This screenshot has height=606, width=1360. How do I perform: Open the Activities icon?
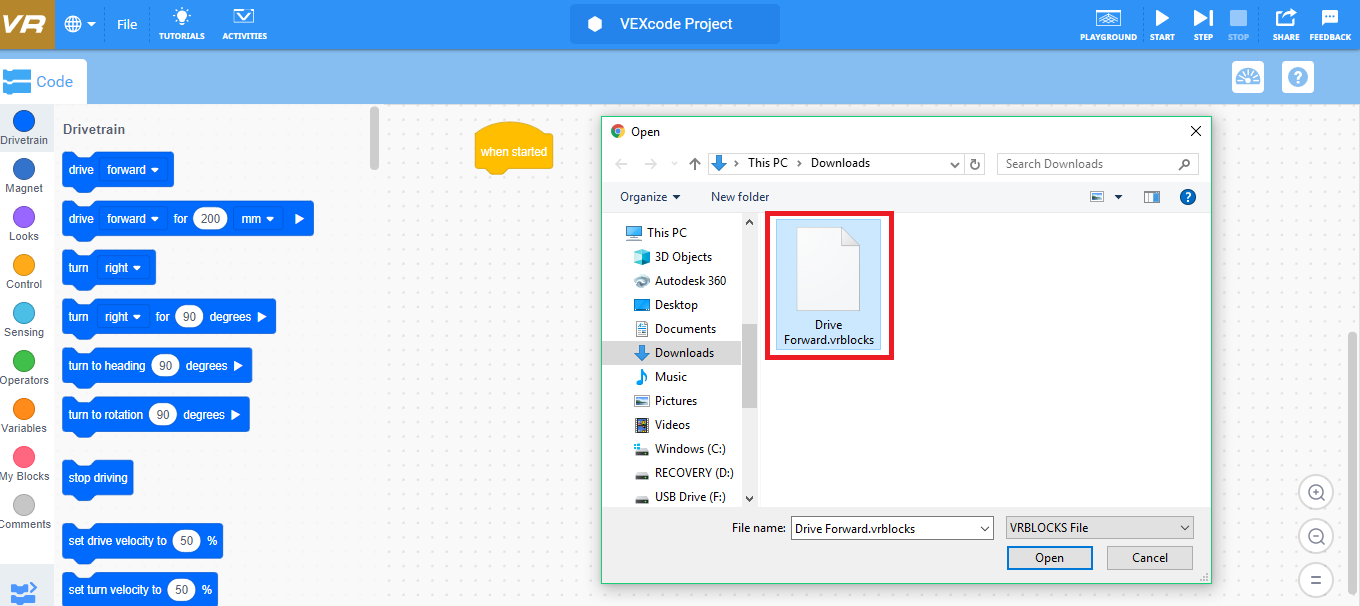(x=244, y=24)
